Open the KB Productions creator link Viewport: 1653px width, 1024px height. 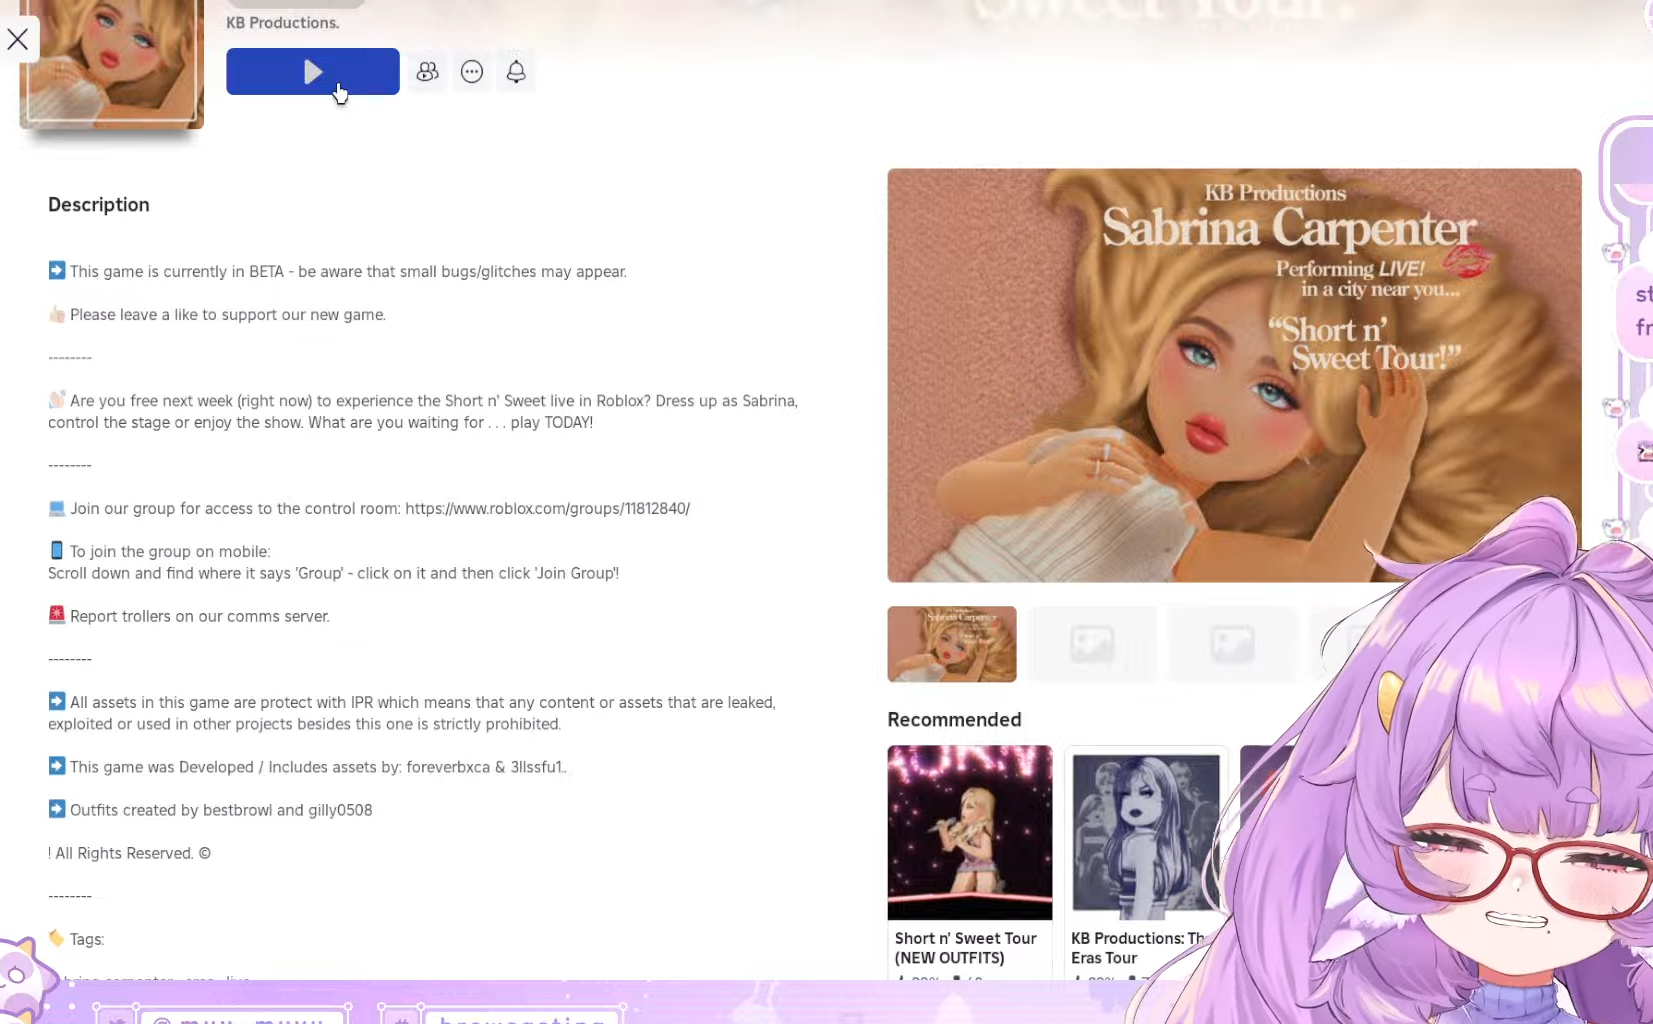point(283,22)
